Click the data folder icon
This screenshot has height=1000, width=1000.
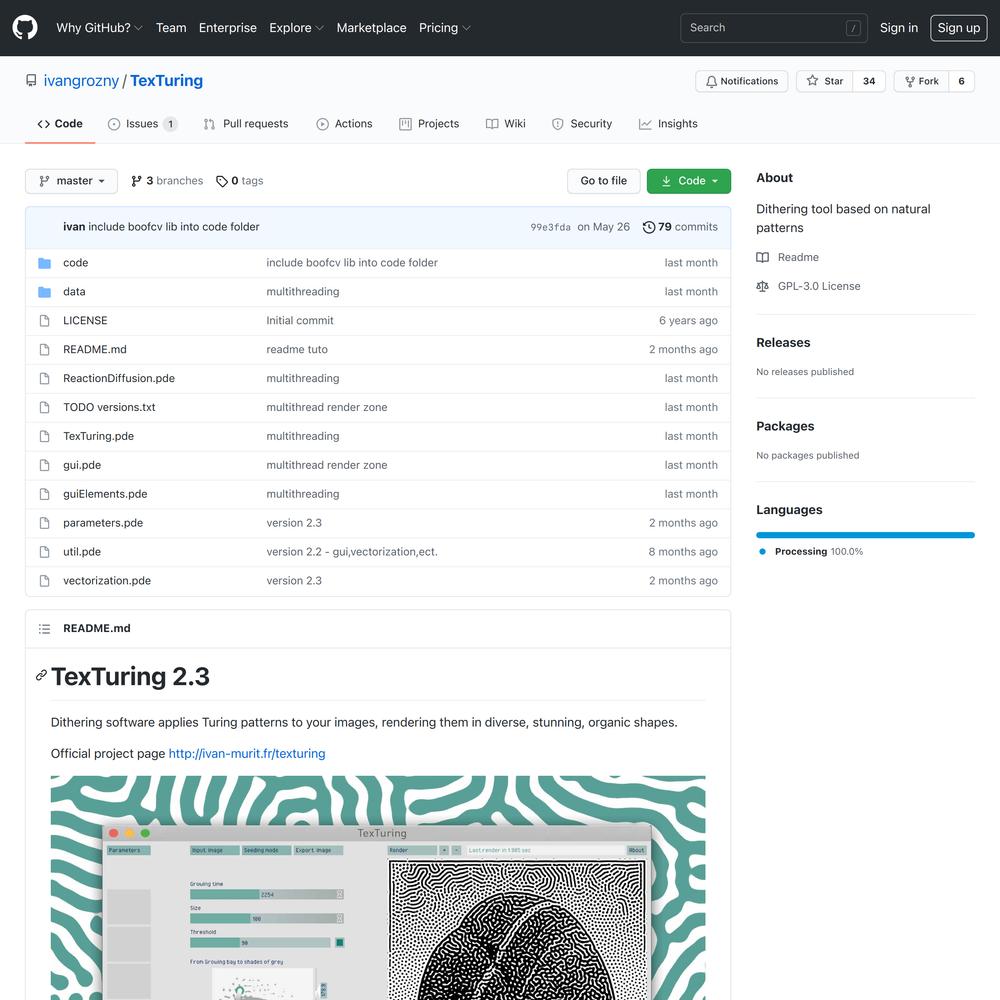[44, 291]
